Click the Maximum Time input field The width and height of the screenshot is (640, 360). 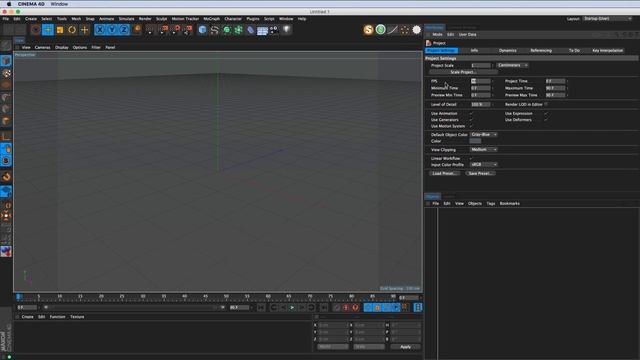pos(555,88)
